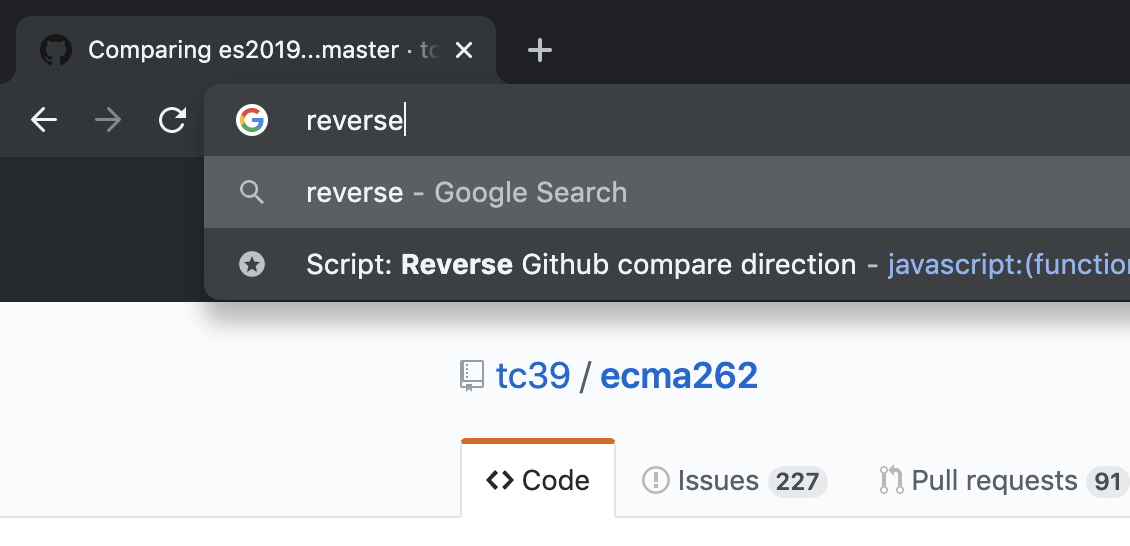Click the repository book icon beside tc39
Viewport: 1130px width, 546px height.
(472, 376)
